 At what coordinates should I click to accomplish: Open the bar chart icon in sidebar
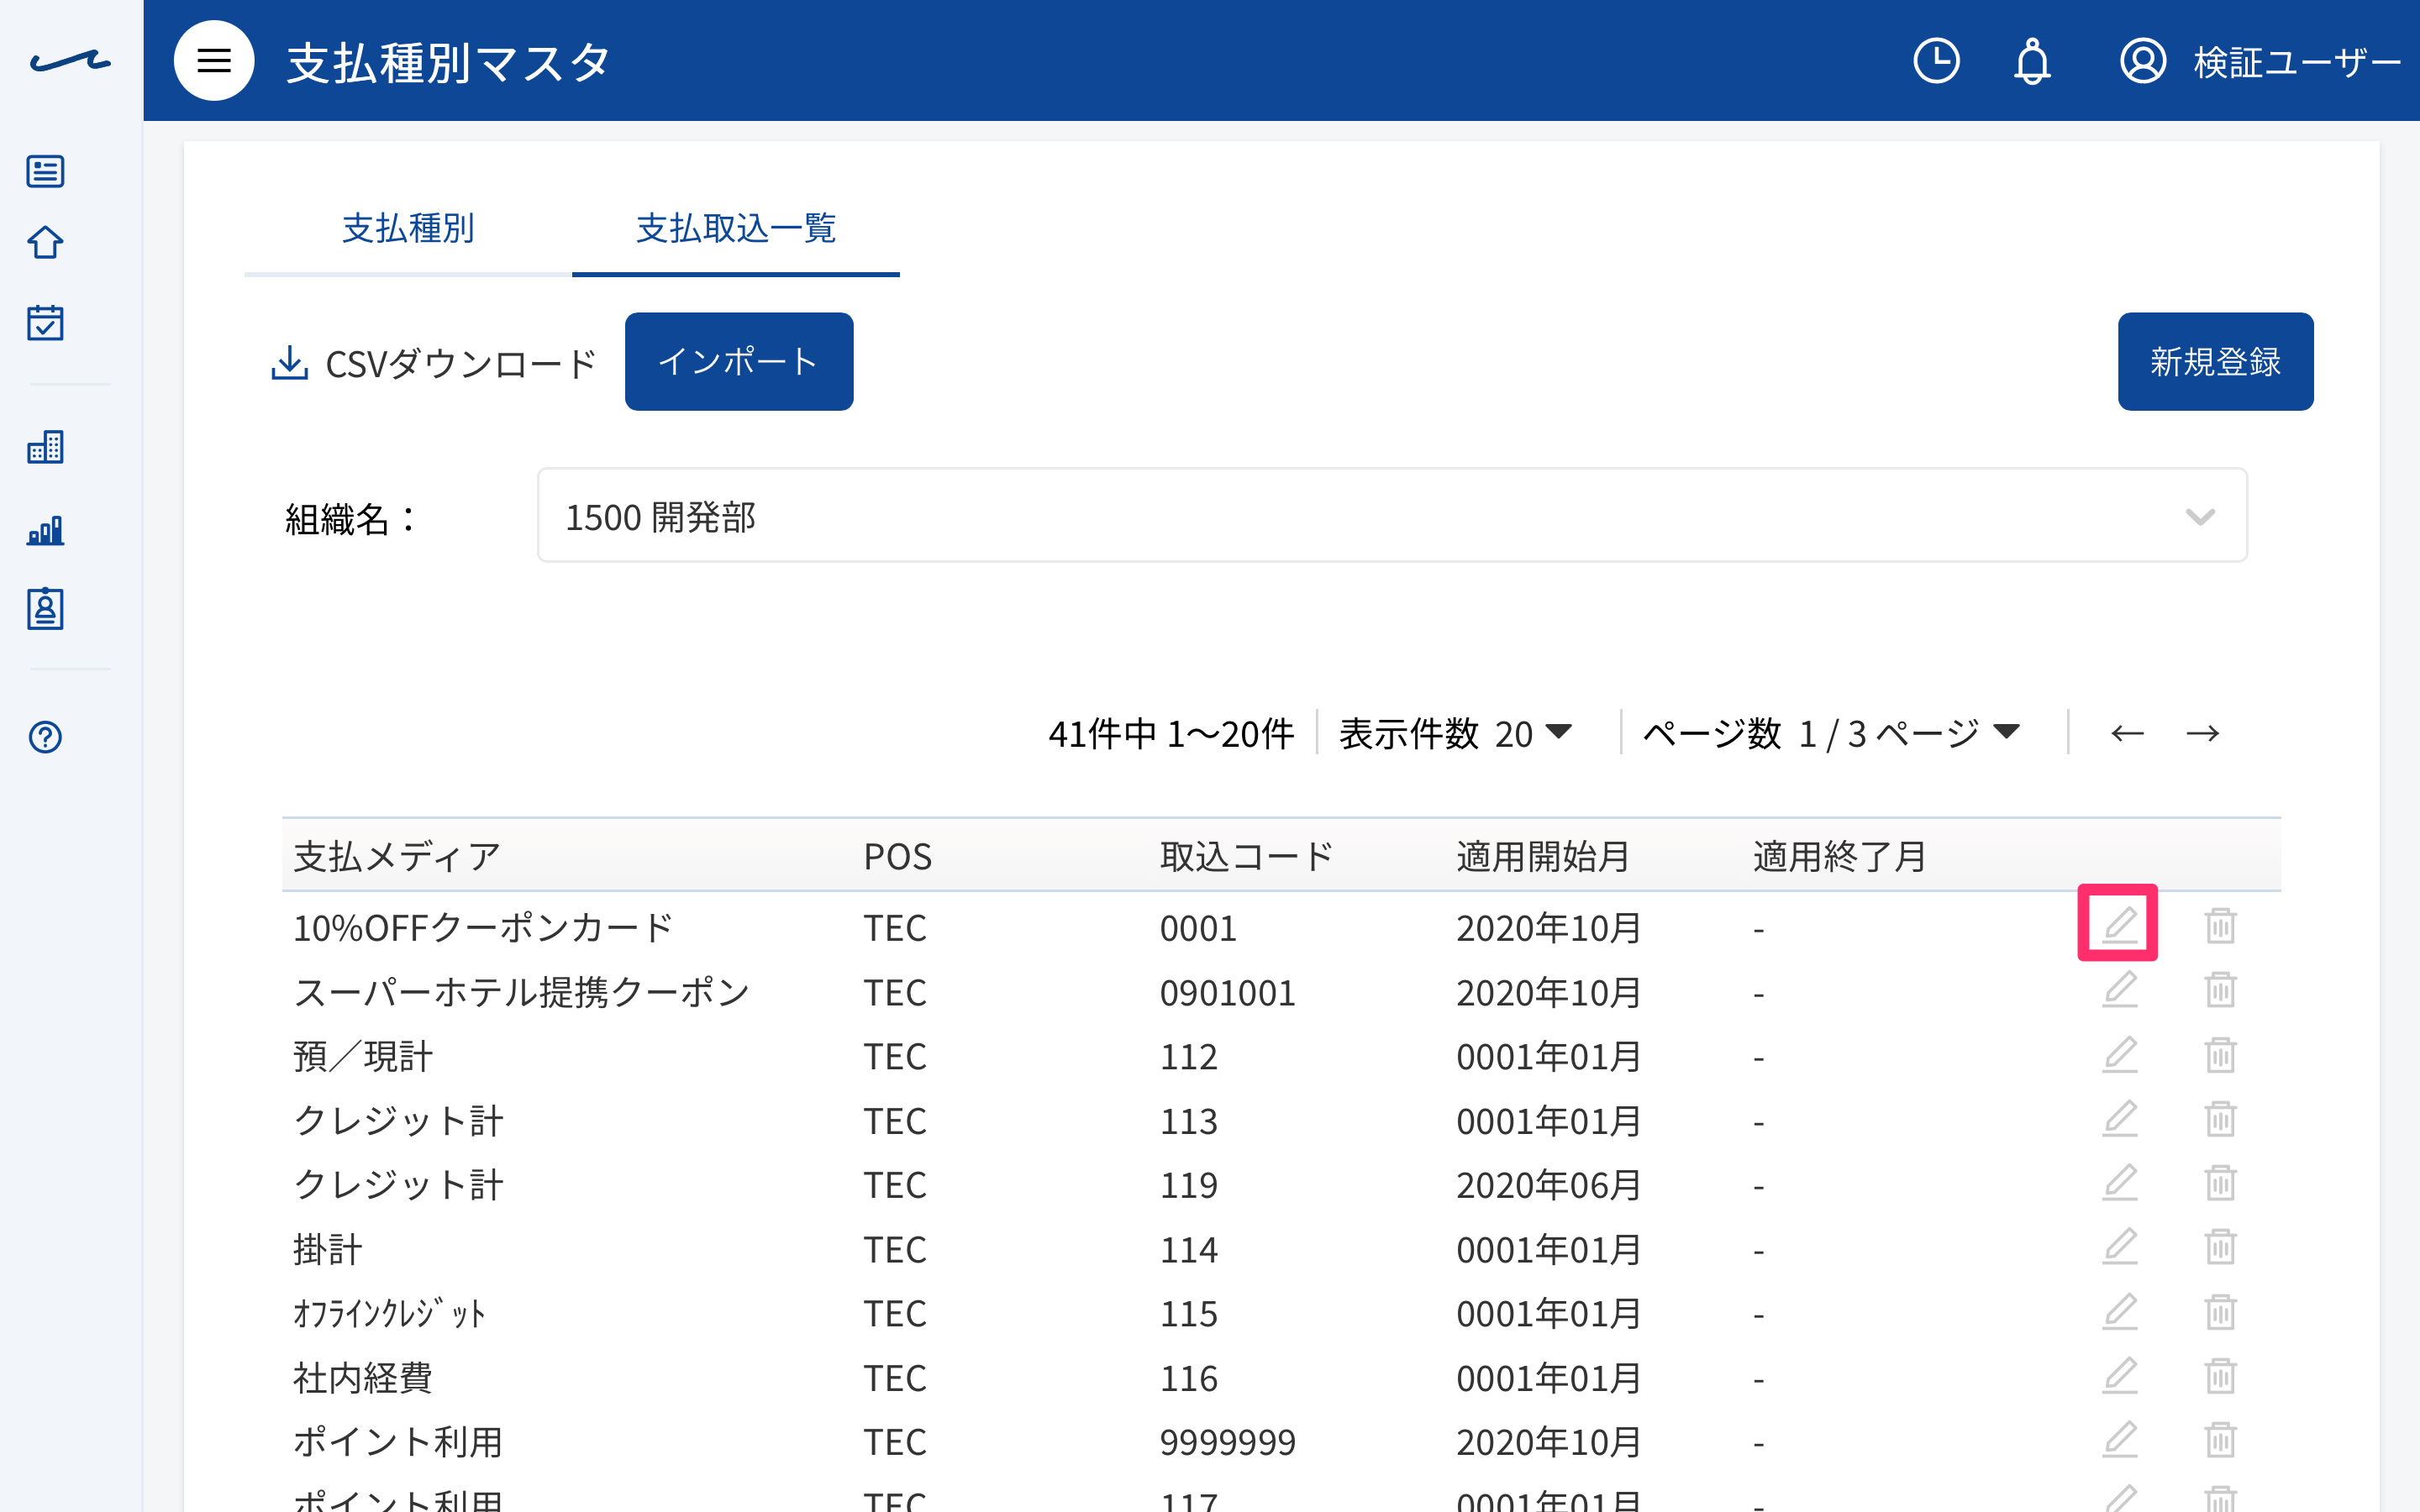(45, 529)
